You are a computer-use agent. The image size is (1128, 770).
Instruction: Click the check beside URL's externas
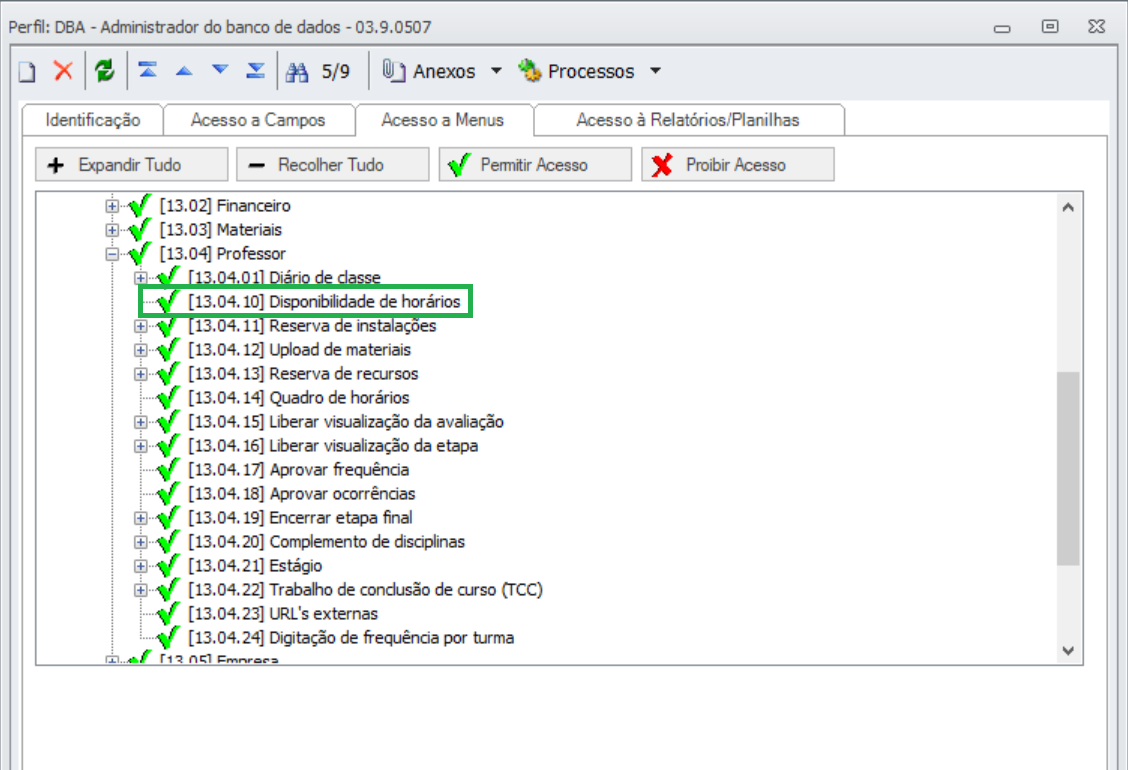(x=168, y=613)
